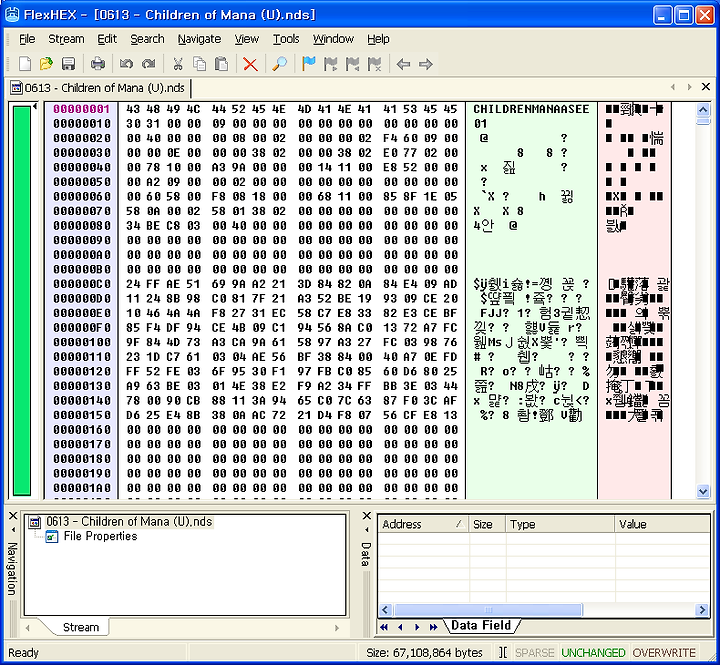Navigate back with the left arrow icon
This screenshot has height=665, width=720.
[x=403, y=64]
